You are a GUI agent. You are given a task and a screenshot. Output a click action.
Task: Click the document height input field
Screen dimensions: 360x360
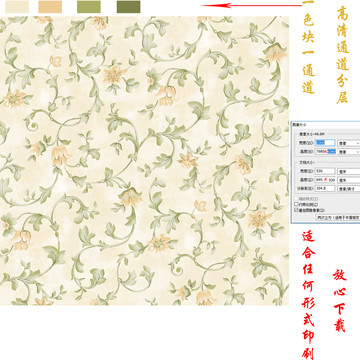tap(325, 180)
